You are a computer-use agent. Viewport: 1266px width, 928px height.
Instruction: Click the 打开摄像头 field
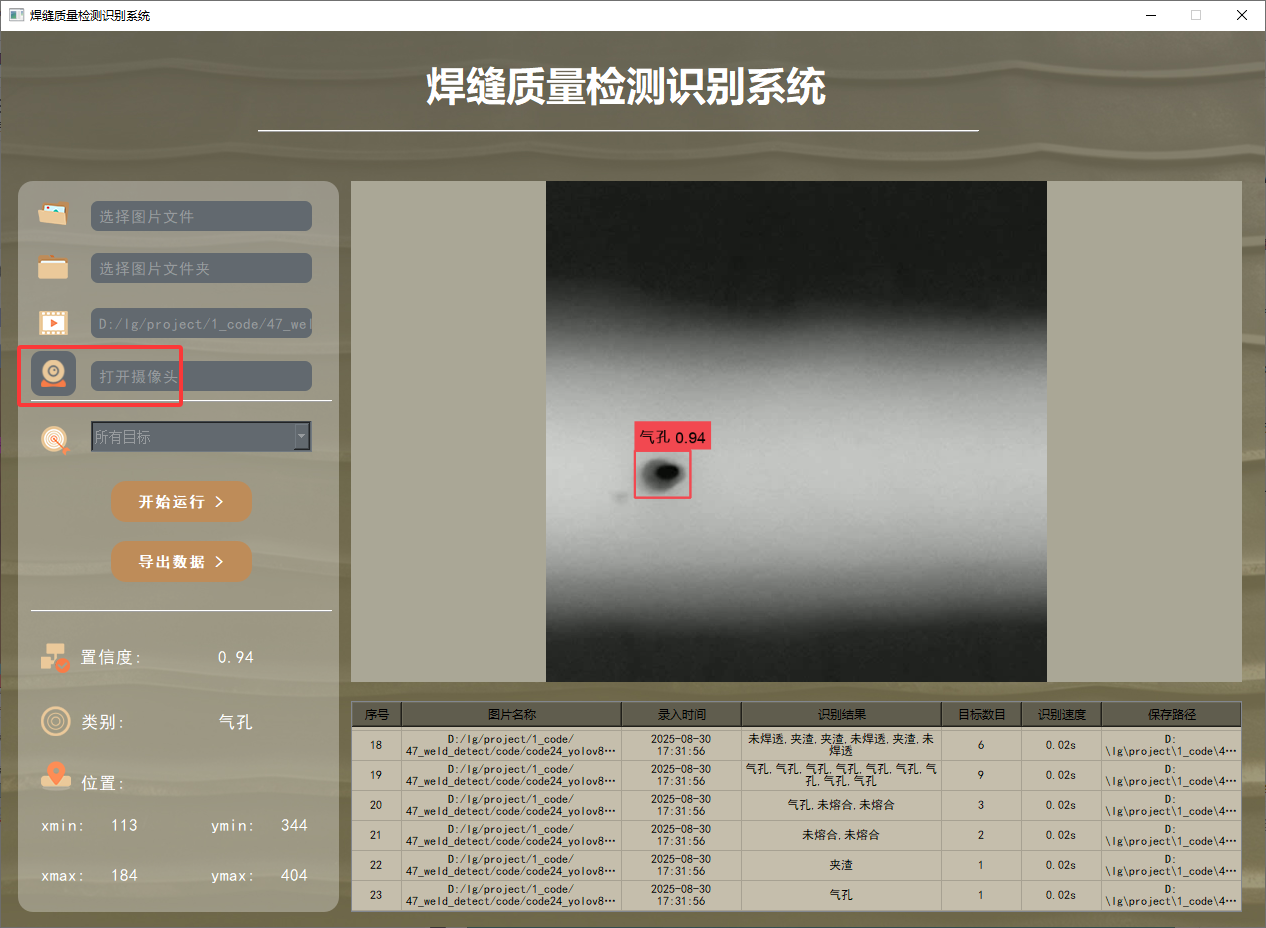tap(201, 376)
